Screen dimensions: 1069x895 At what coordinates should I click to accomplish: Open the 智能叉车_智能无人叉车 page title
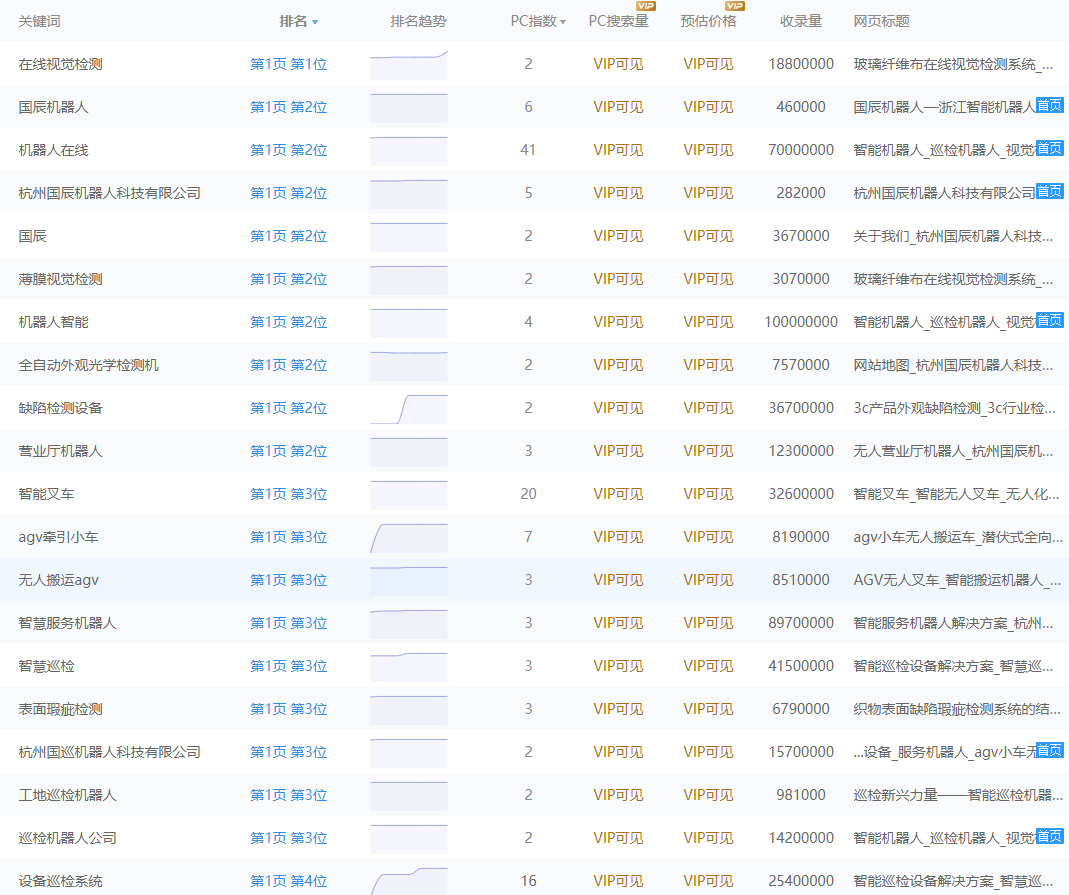coord(956,494)
